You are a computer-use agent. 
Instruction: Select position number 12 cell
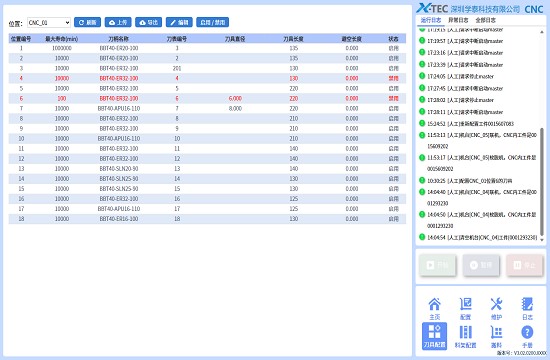pyautogui.click(x=21, y=159)
